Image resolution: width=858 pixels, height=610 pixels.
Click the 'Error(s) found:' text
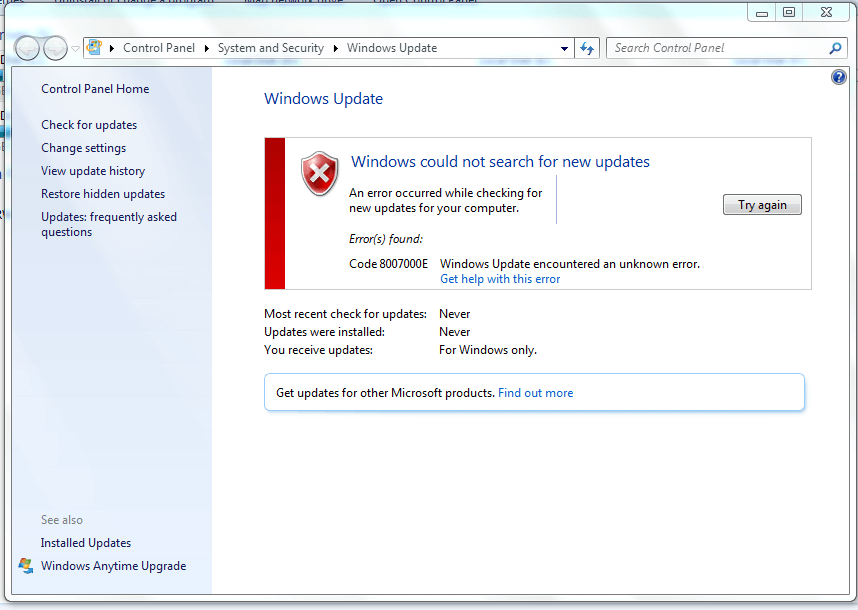point(386,239)
